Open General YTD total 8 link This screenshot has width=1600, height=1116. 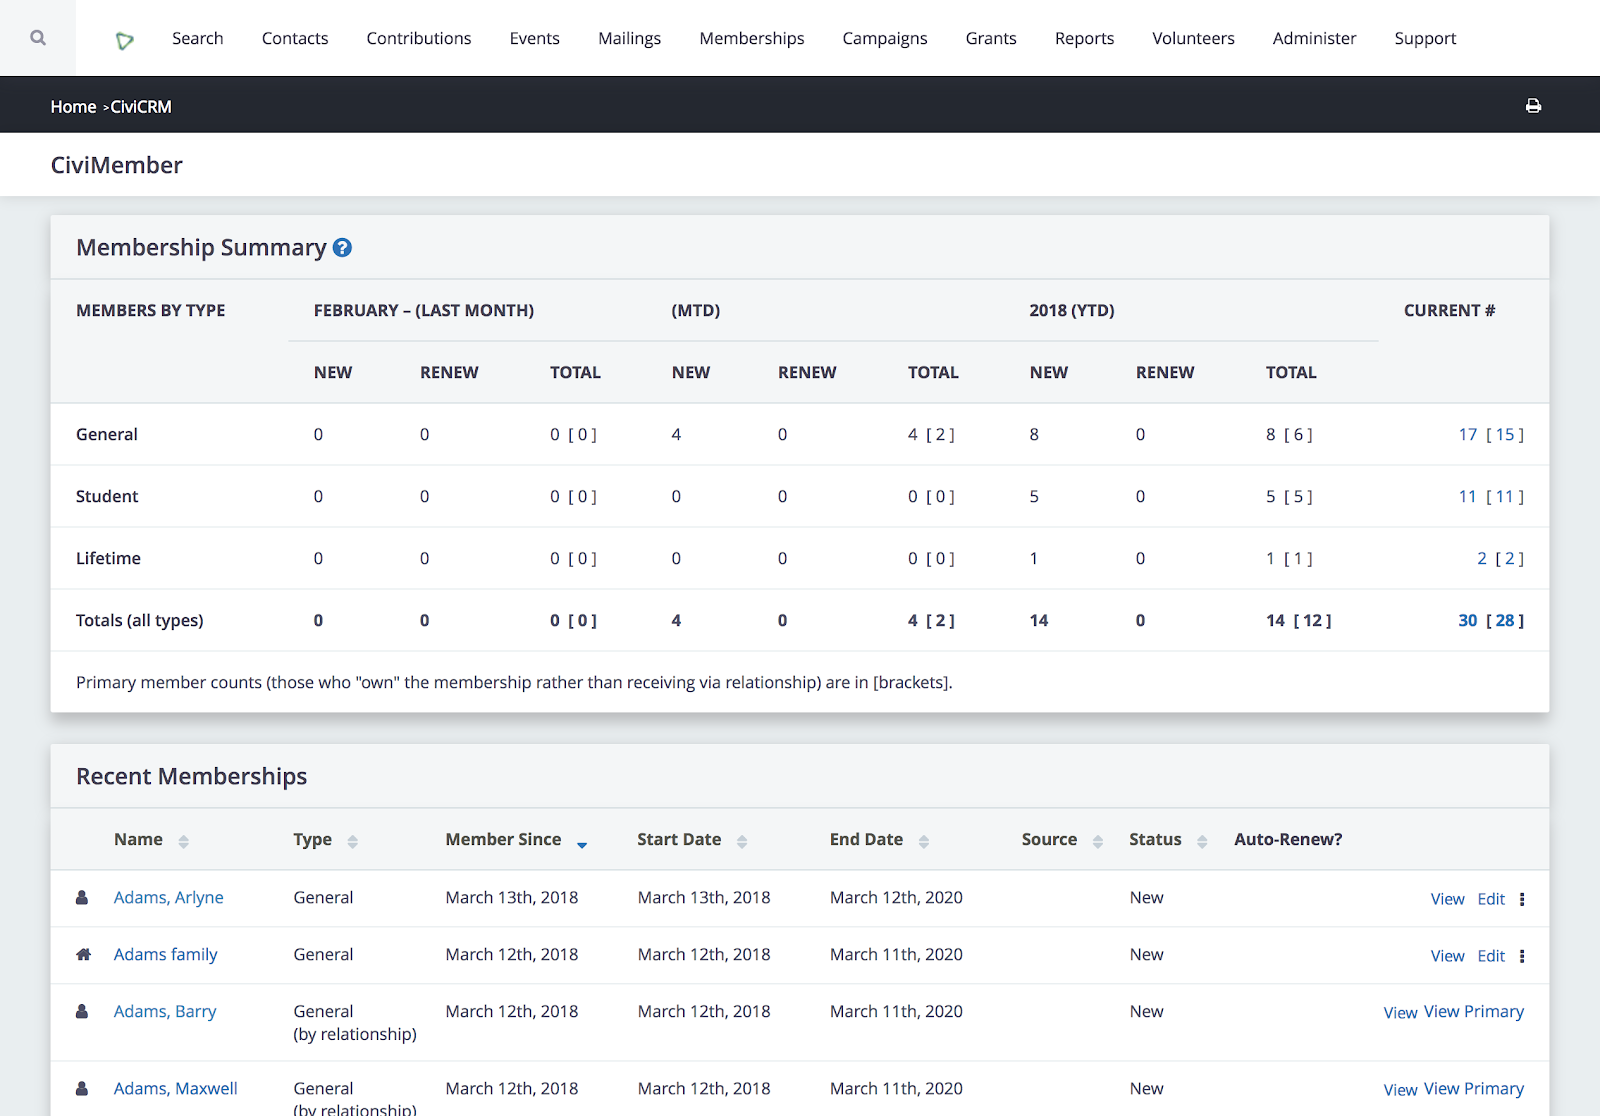point(1271,435)
